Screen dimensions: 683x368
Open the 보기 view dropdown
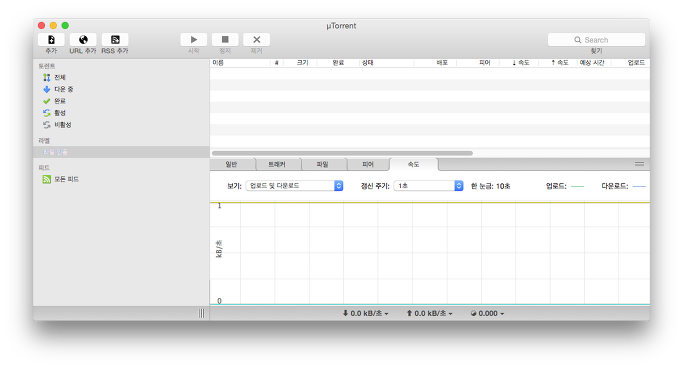coord(294,186)
